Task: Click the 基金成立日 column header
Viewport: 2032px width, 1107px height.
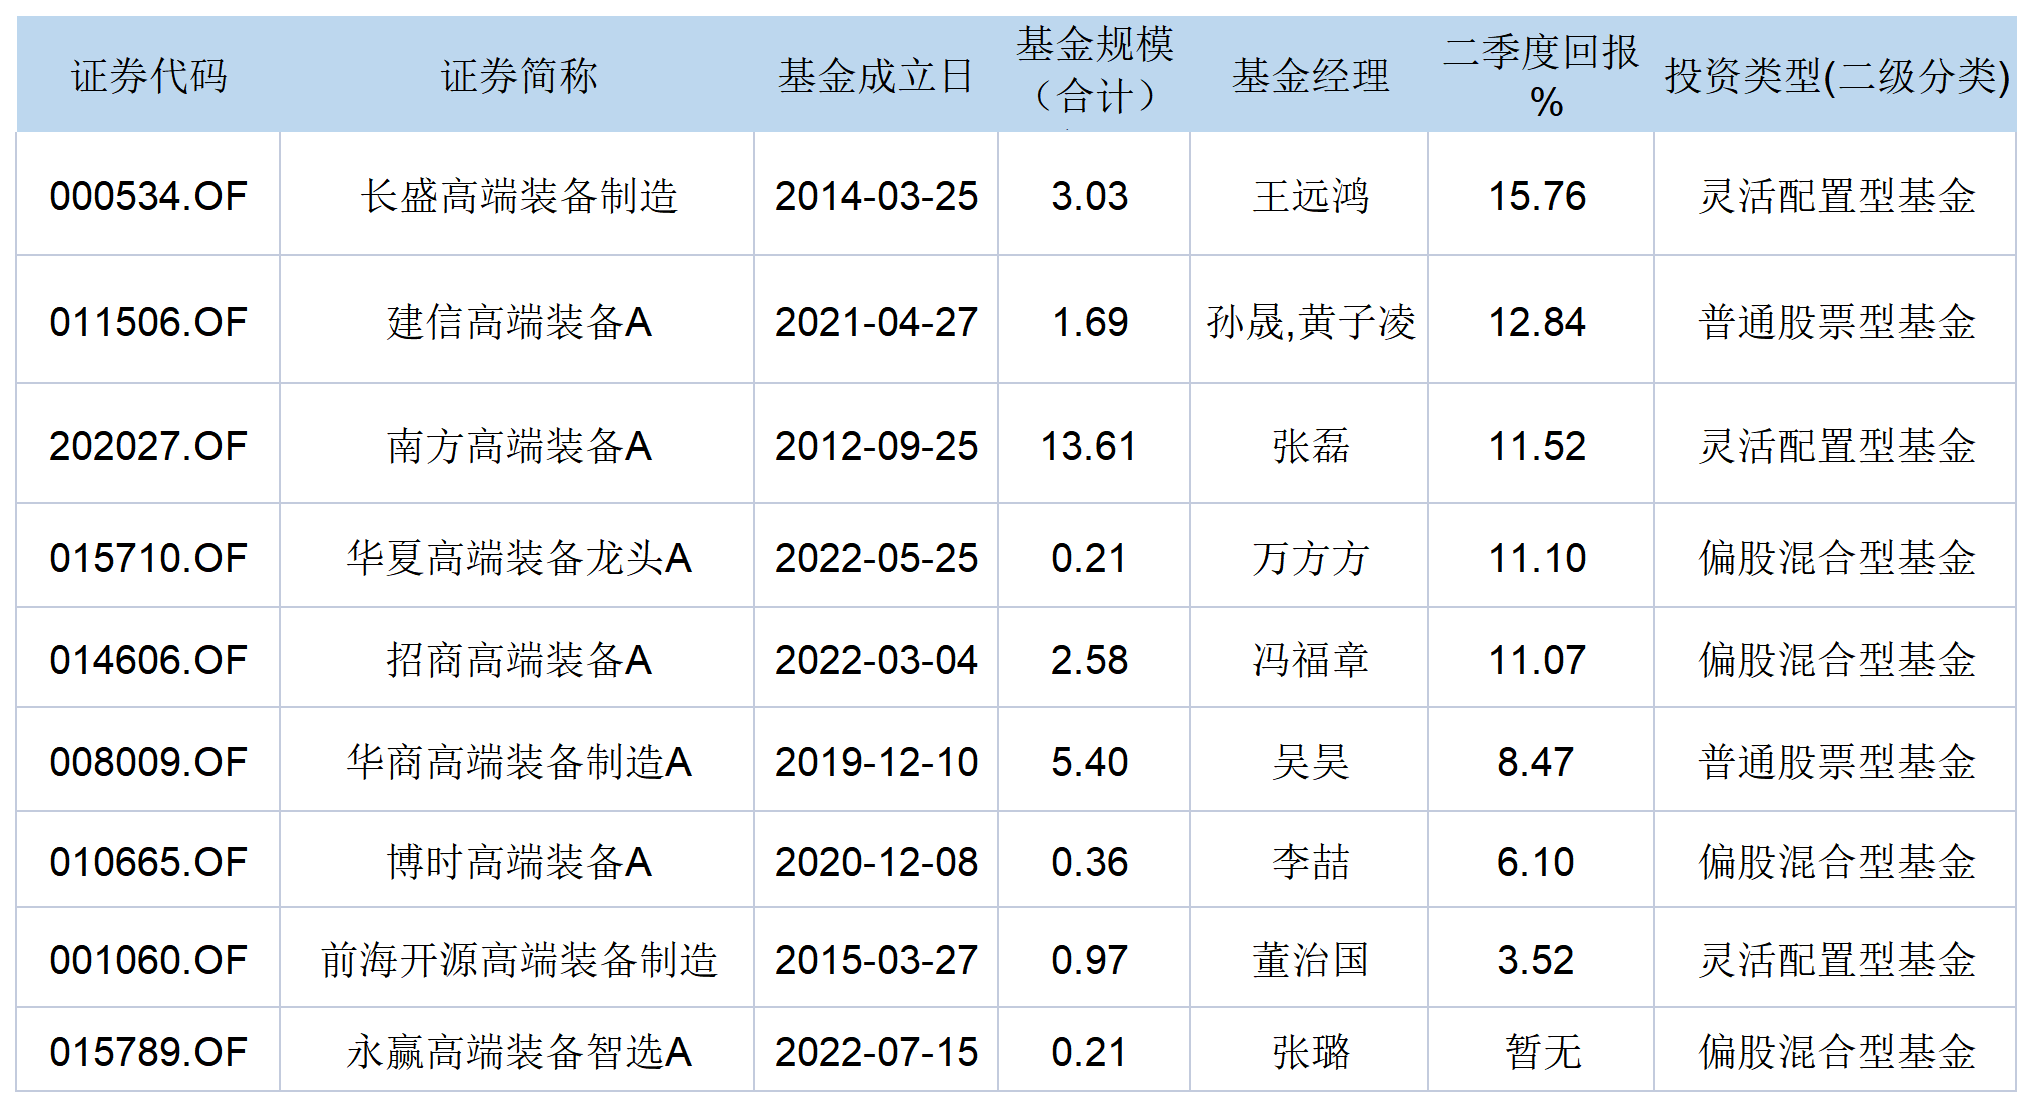Action: coord(875,76)
